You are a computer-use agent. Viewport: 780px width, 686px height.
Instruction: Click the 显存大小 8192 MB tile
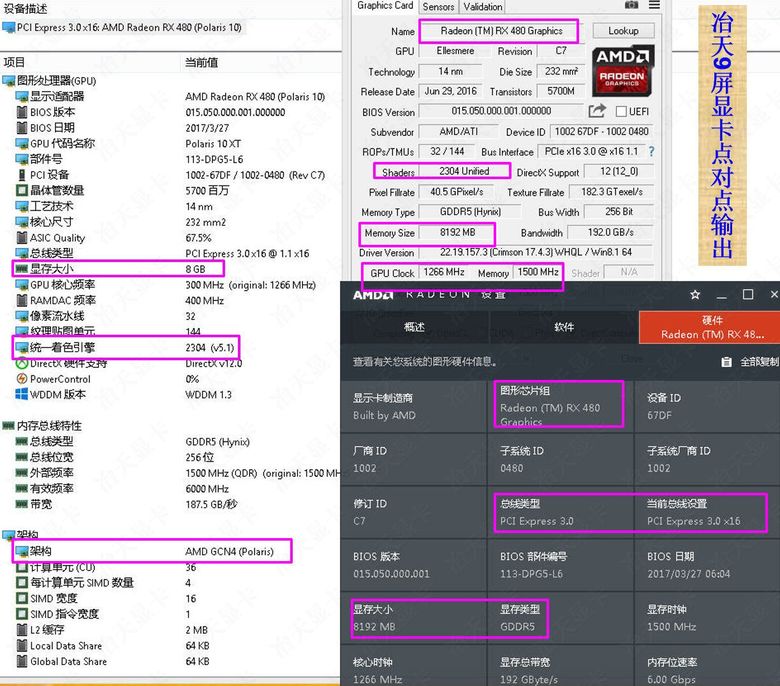(x=413, y=618)
